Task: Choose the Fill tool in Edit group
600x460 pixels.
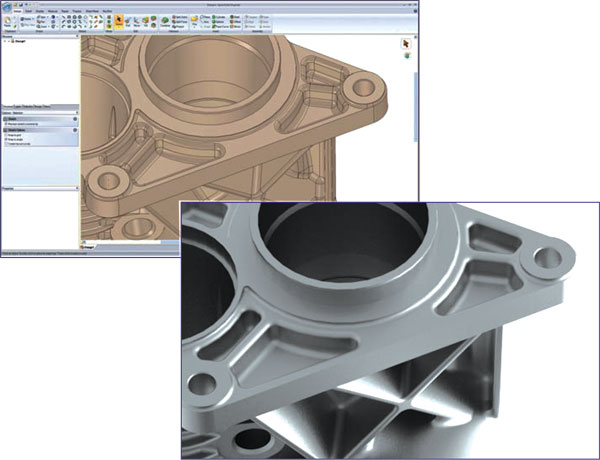Action: click(x=145, y=21)
